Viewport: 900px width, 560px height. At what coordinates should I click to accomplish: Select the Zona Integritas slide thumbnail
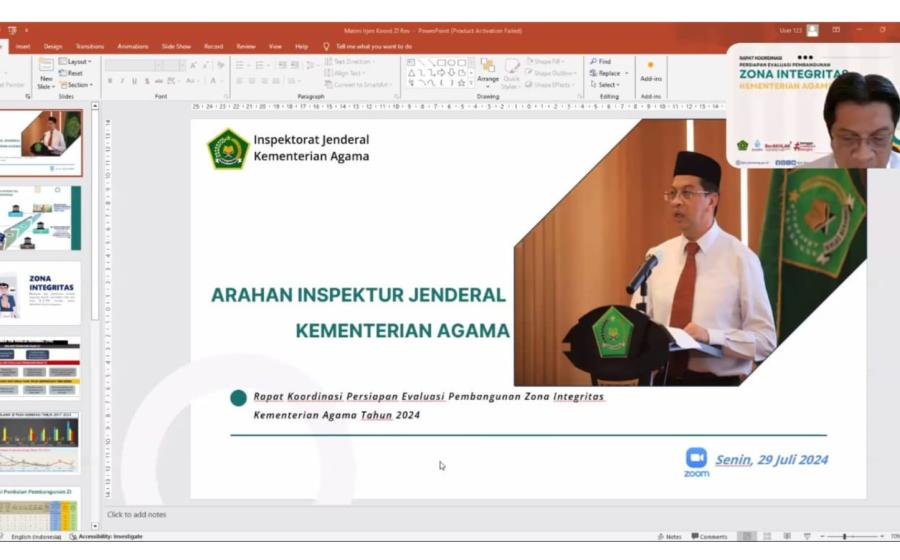[40, 293]
